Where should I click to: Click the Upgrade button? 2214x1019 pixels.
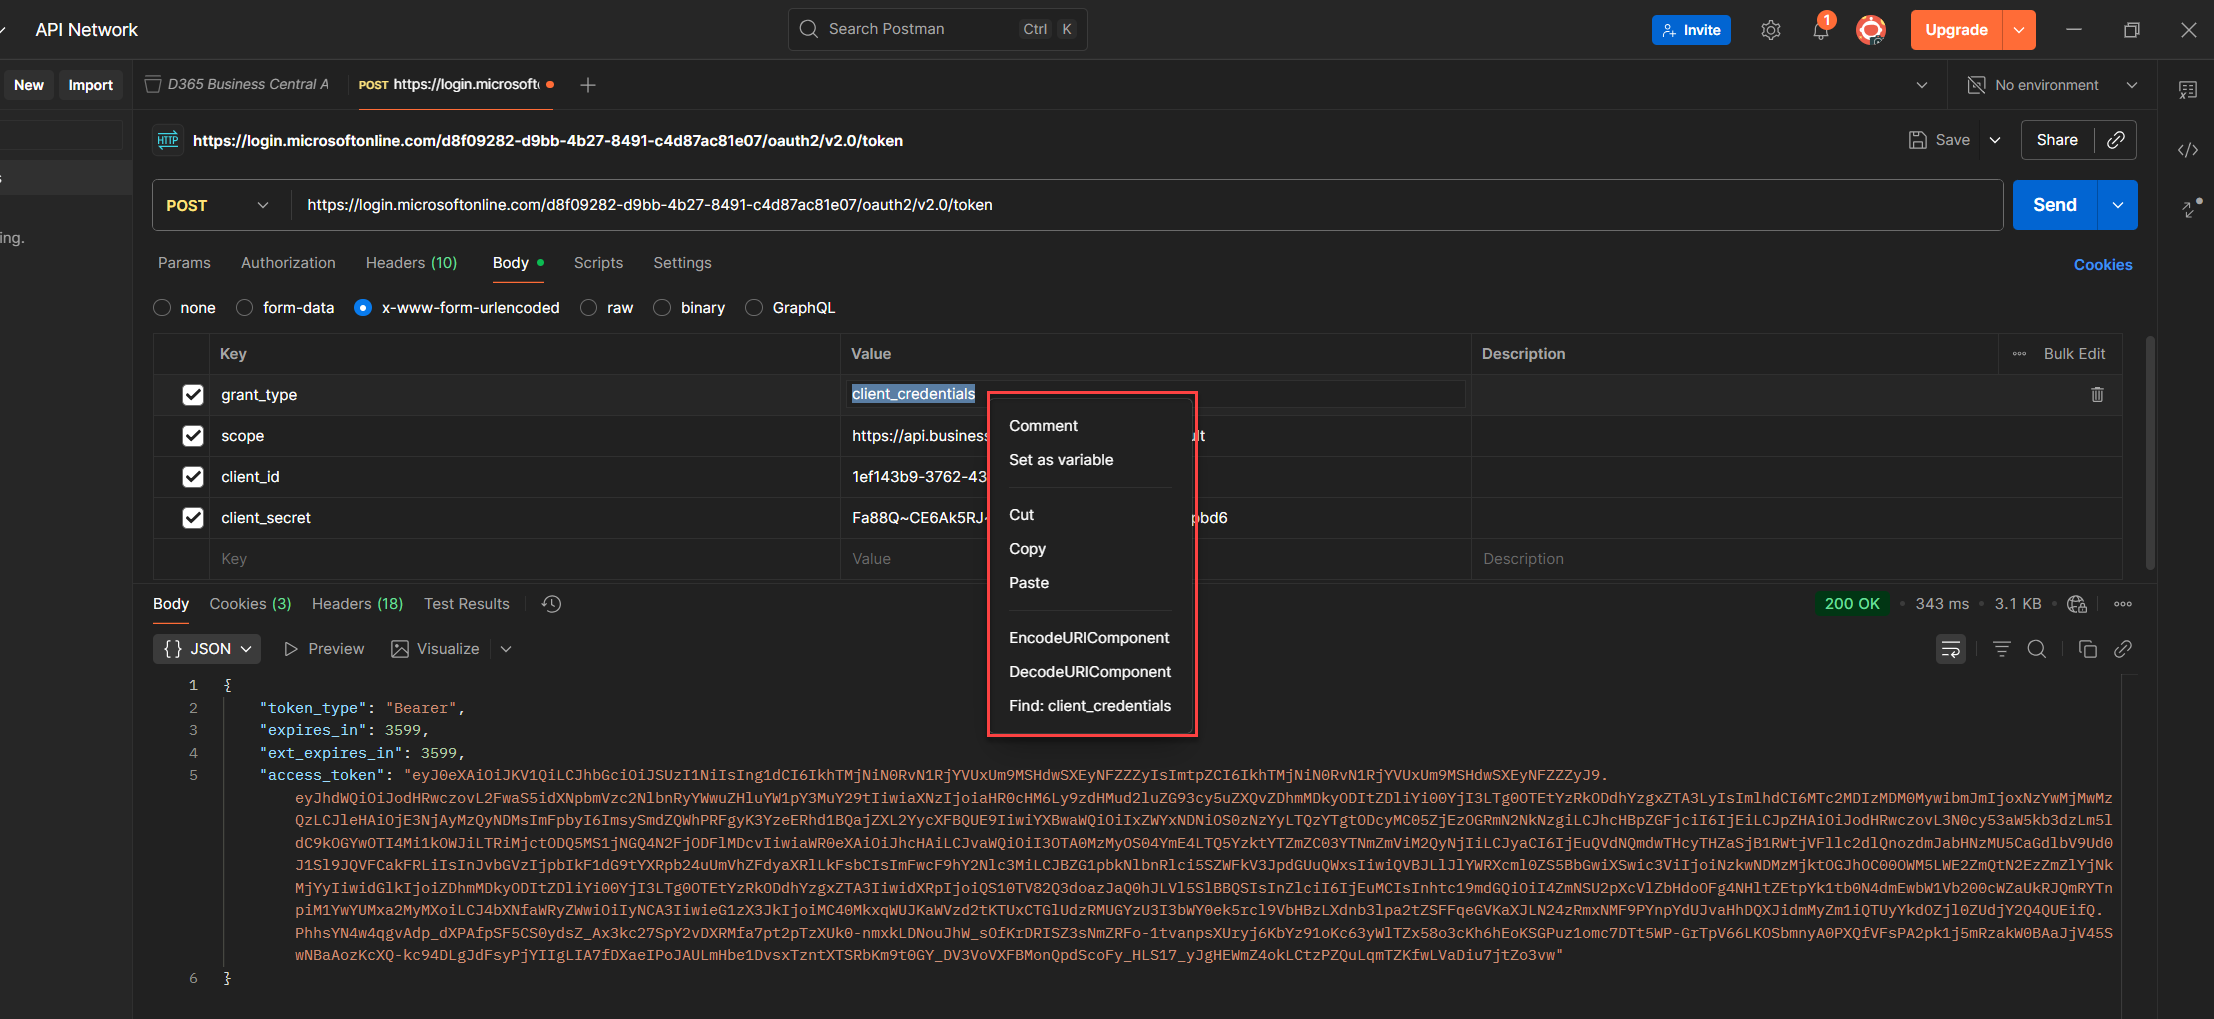[1956, 30]
